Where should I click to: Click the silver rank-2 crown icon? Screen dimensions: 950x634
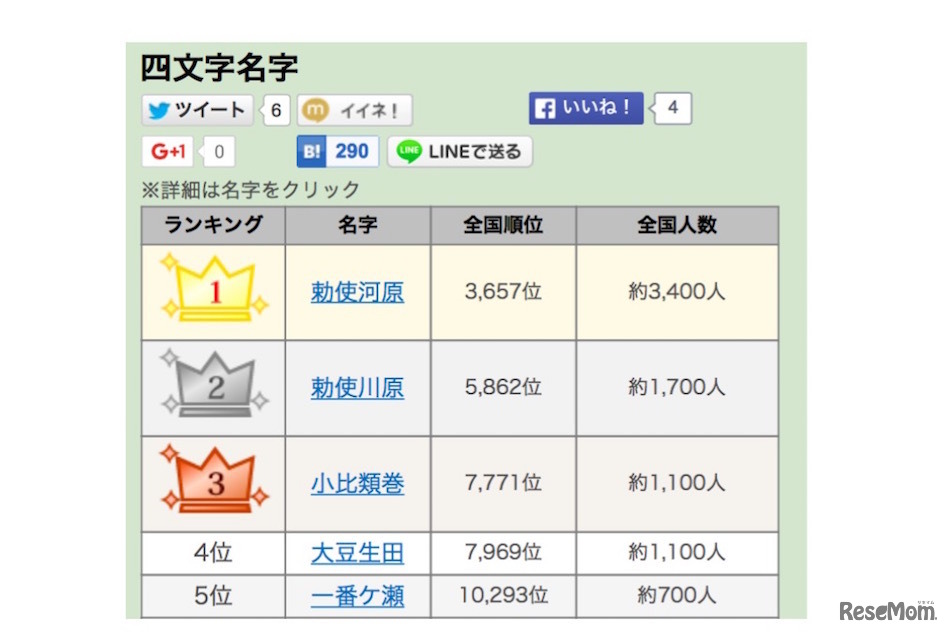(212, 387)
